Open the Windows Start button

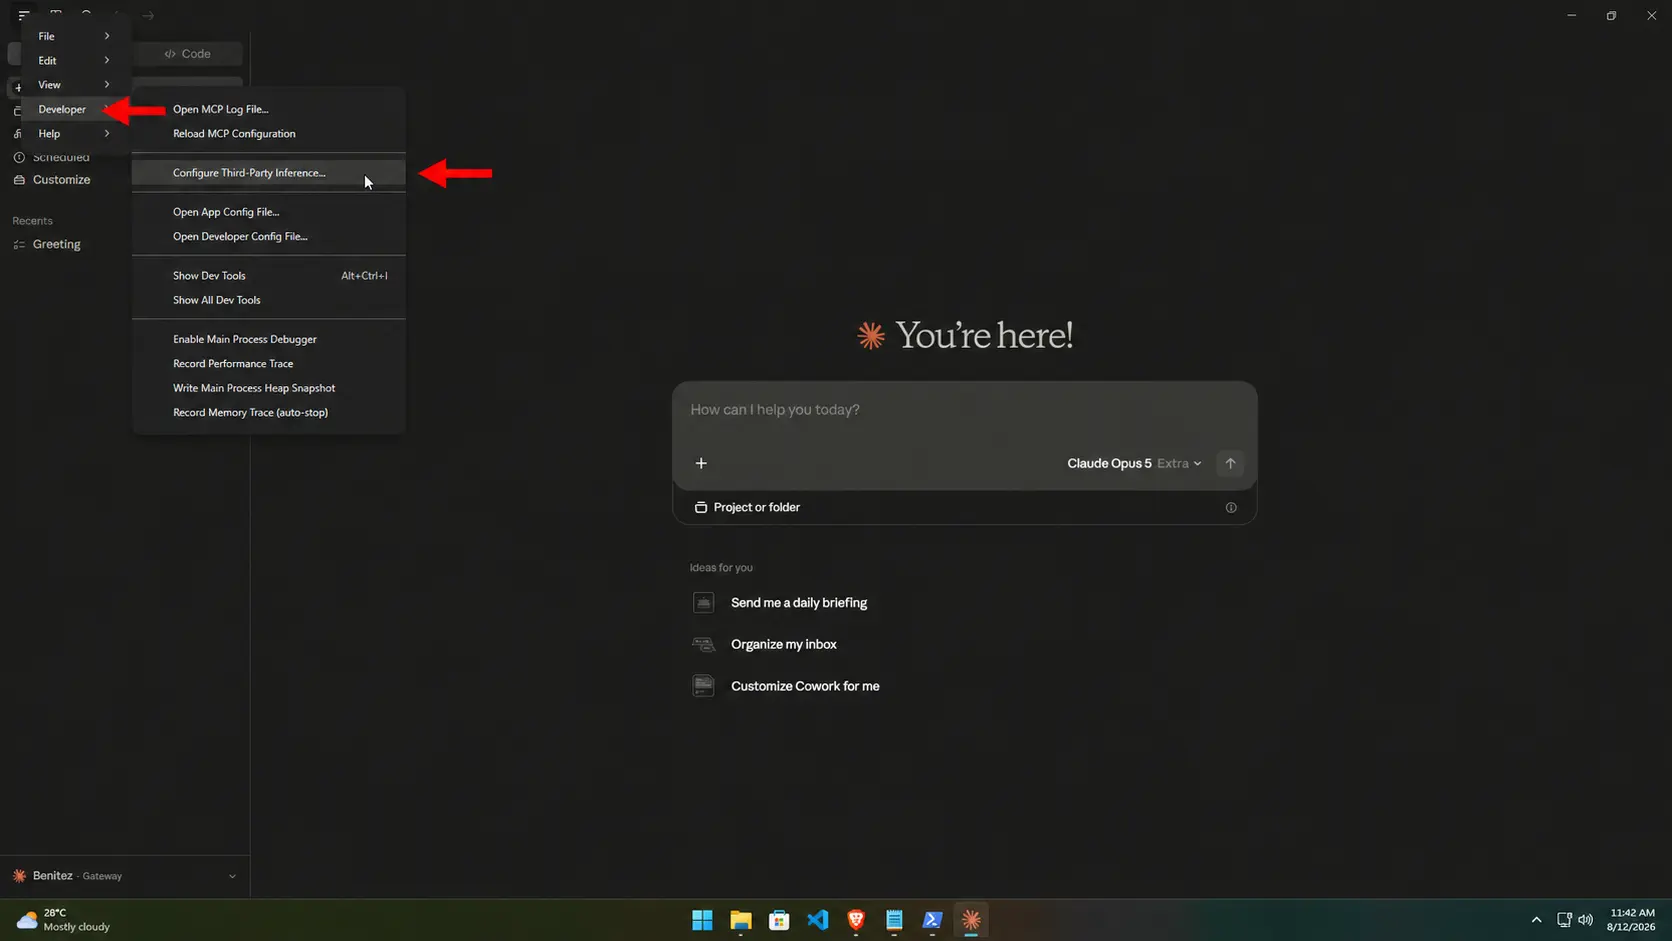coord(702,920)
